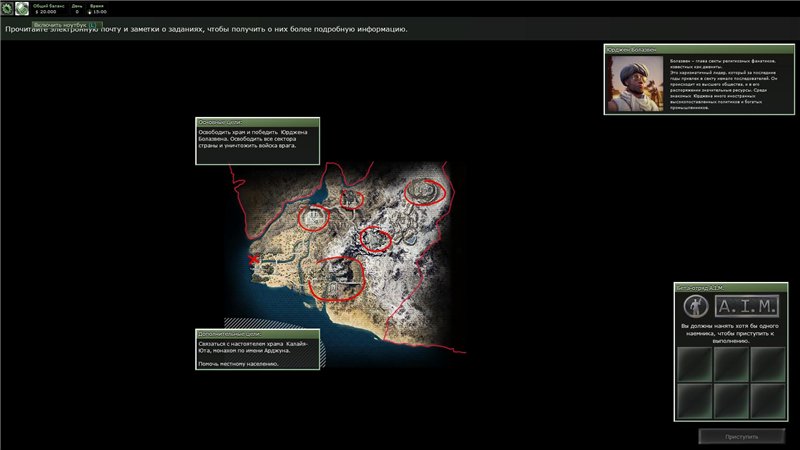800x450 pixels.
Task: Click the Вы должны нанять наемника message
Action: click(730, 333)
